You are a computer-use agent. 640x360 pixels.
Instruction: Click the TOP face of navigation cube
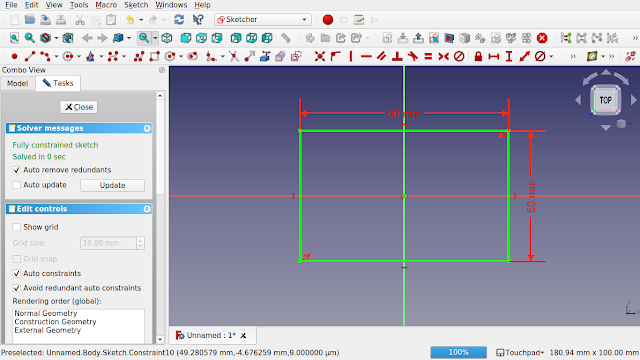[x=605, y=100]
